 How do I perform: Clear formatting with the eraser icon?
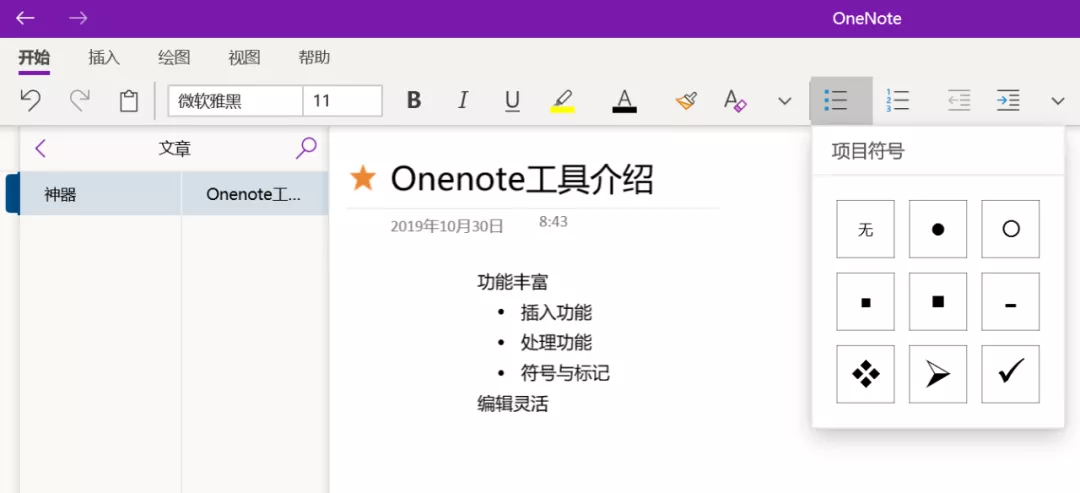click(735, 101)
